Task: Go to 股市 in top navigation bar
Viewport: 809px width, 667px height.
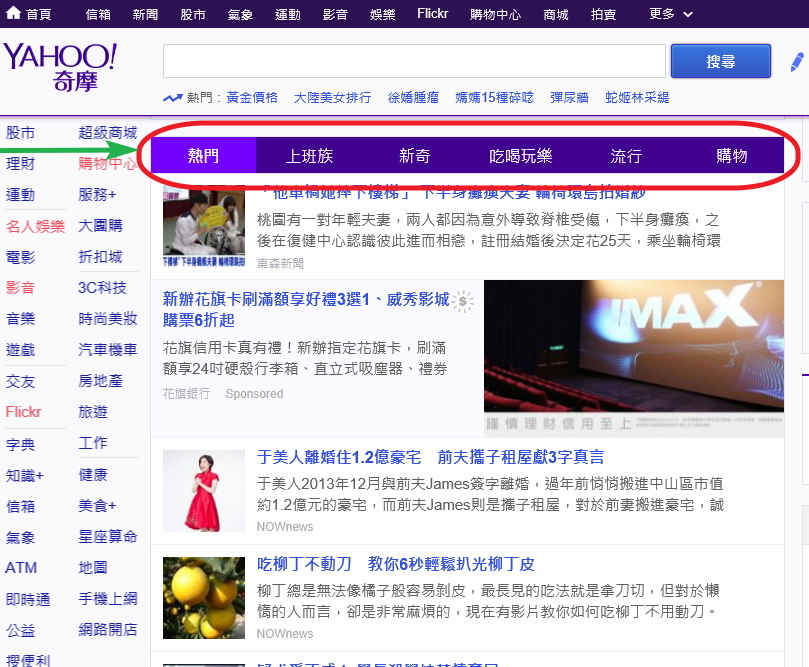Action: click(193, 14)
